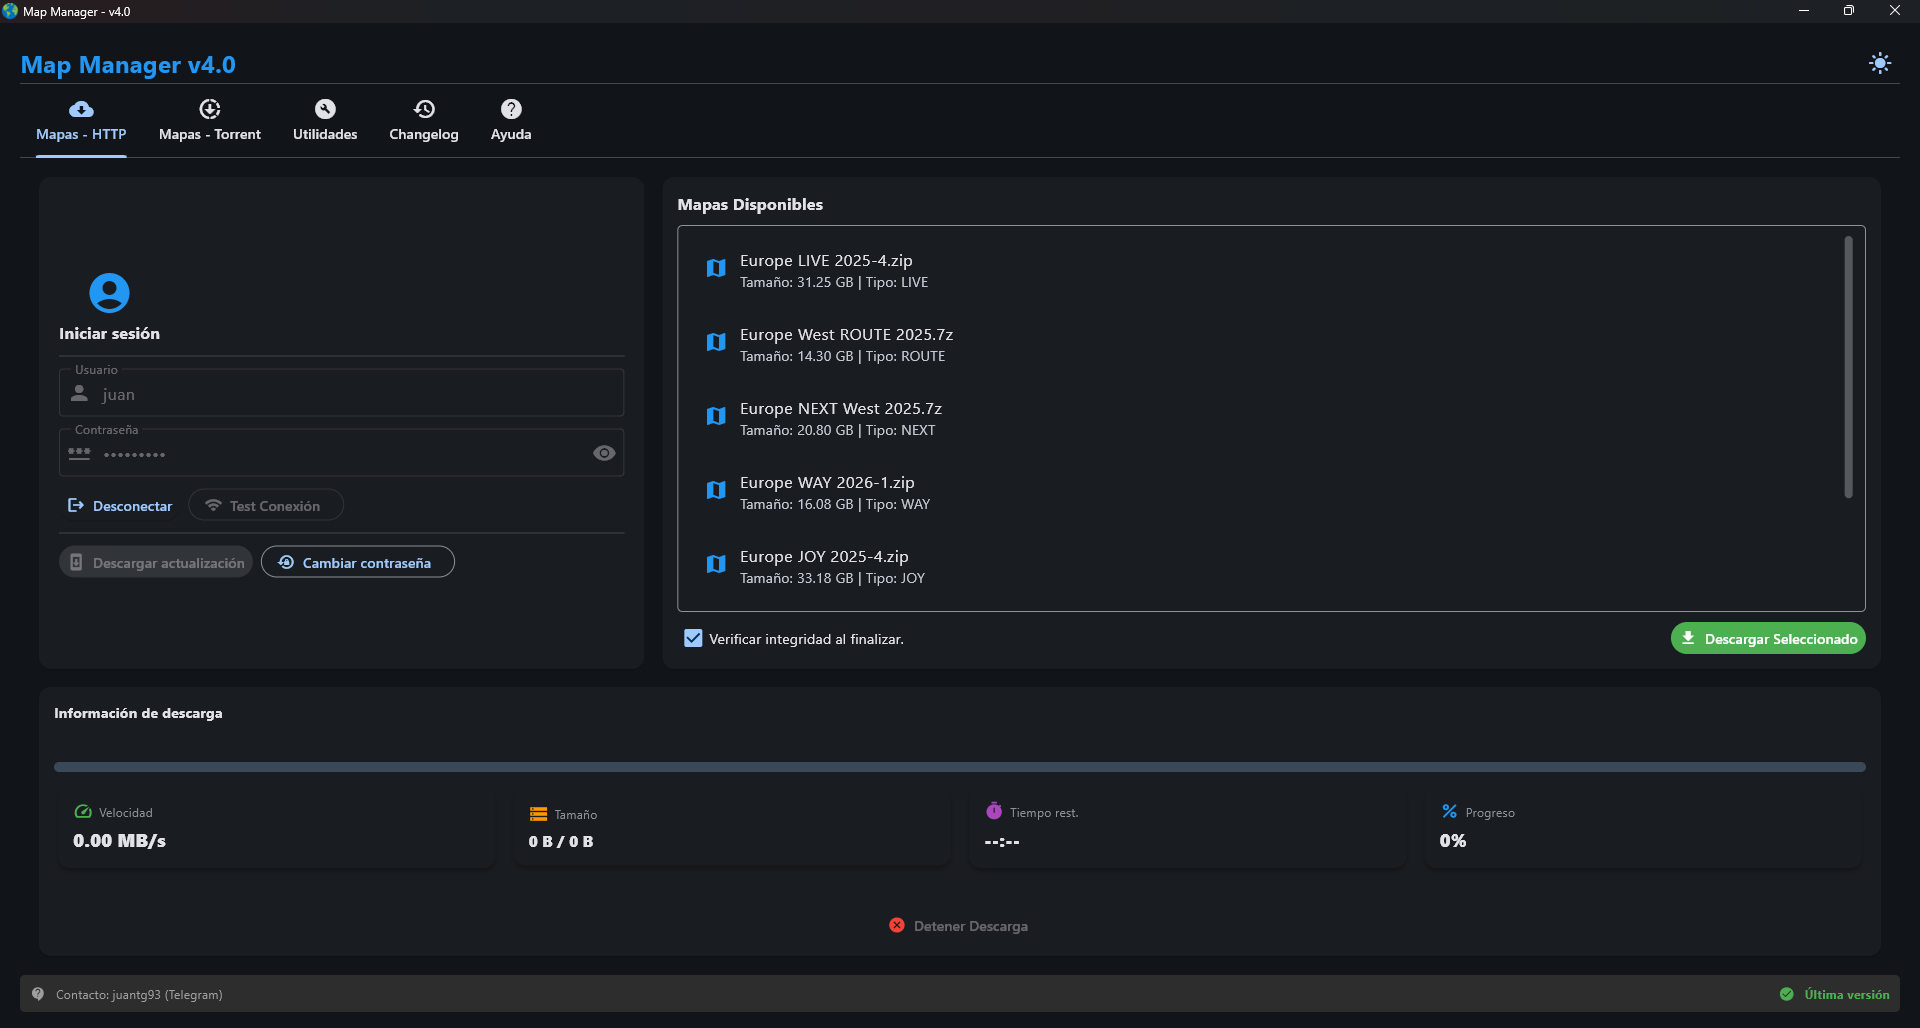Uncheck Verificar integridad al finalizar
Image resolution: width=1920 pixels, height=1028 pixels.
(x=693, y=638)
